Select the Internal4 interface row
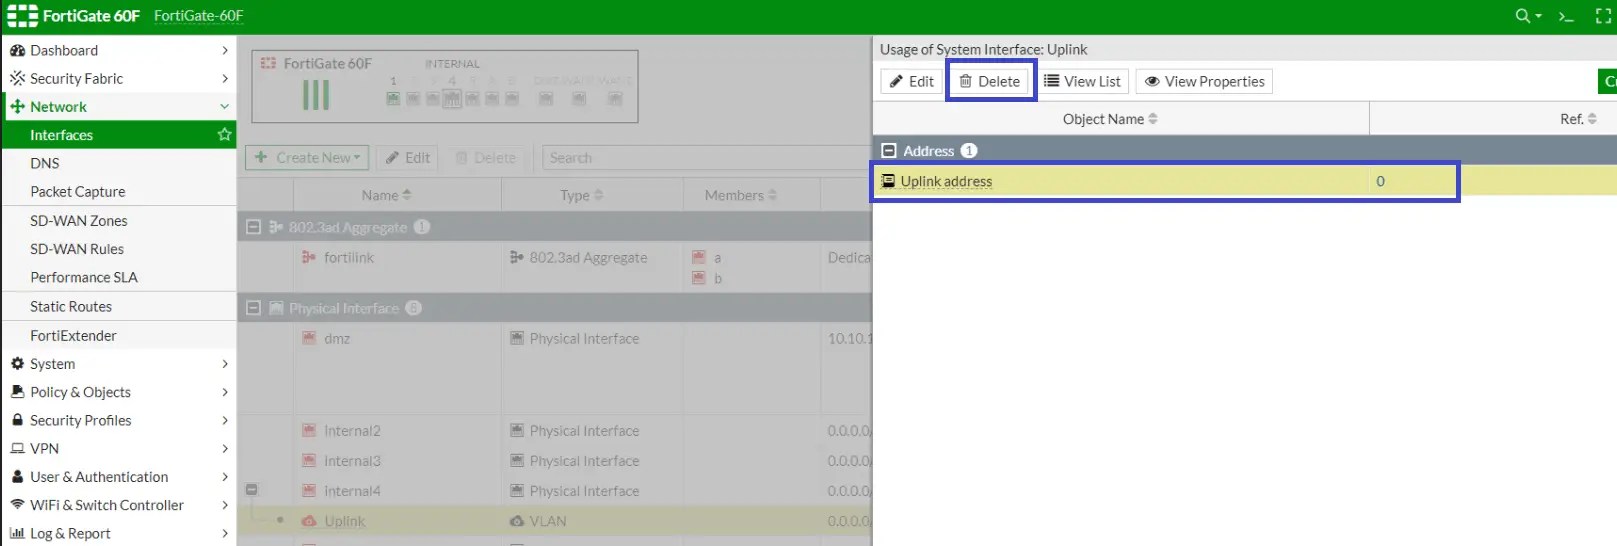Image resolution: width=1617 pixels, height=546 pixels. [555, 491]
